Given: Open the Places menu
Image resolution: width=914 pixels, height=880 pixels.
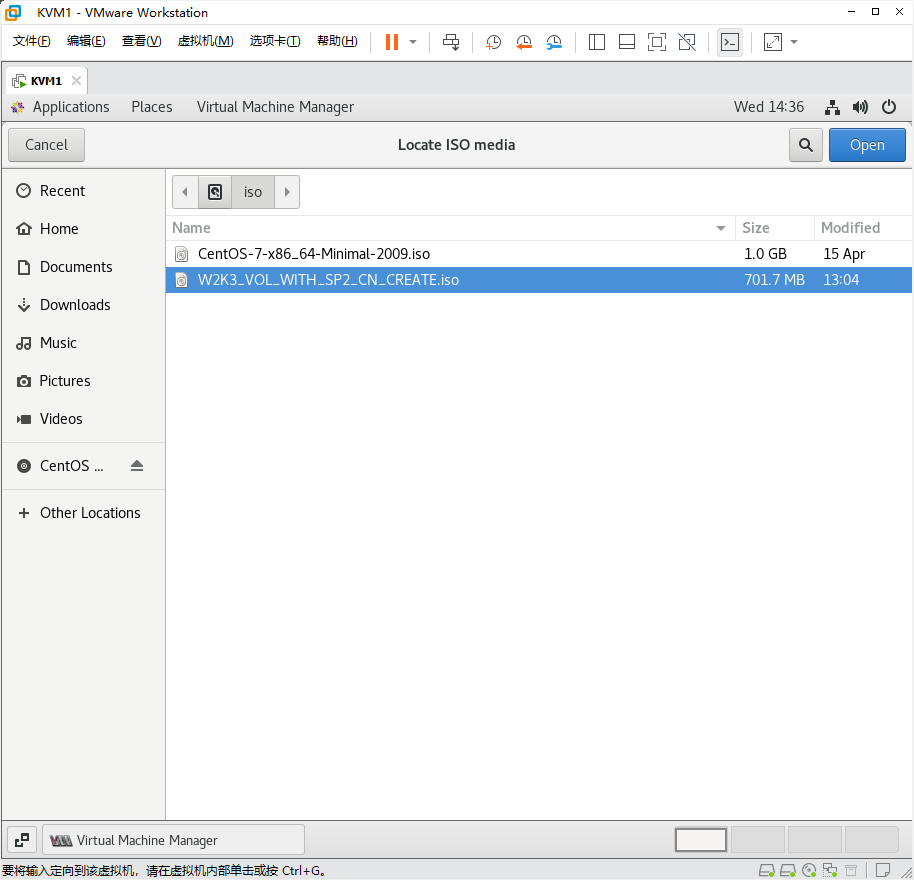Looking at the screenshot, I should point(152,107).
